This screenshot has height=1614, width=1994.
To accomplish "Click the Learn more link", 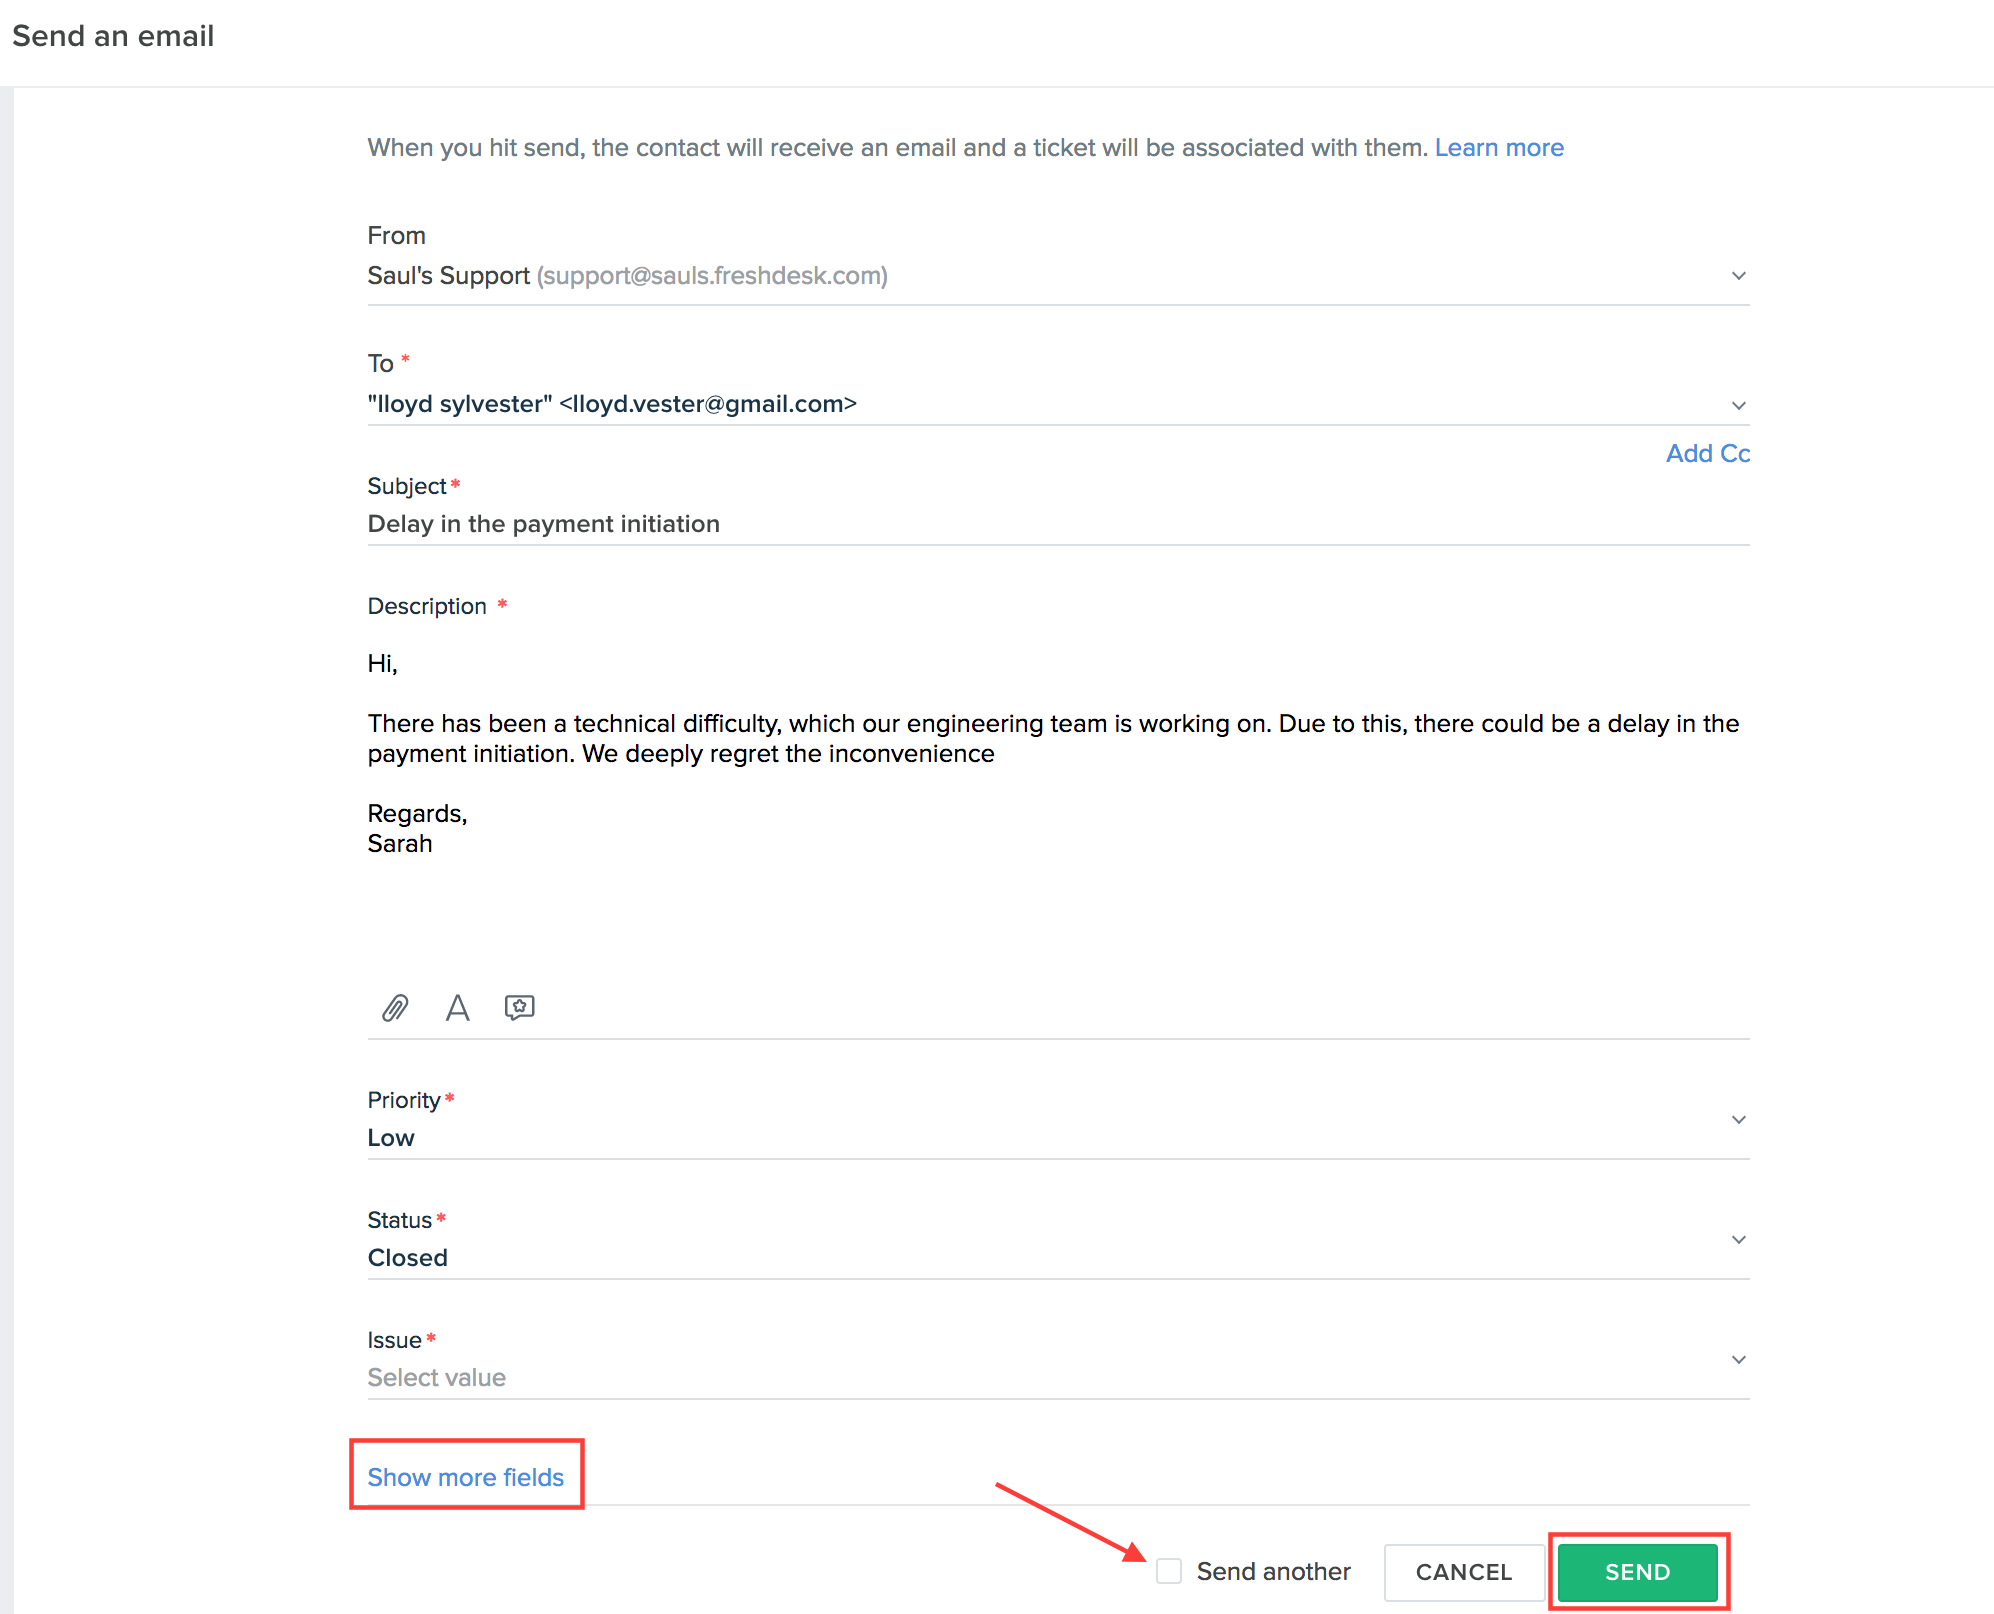I will (x=1498, y=148).
